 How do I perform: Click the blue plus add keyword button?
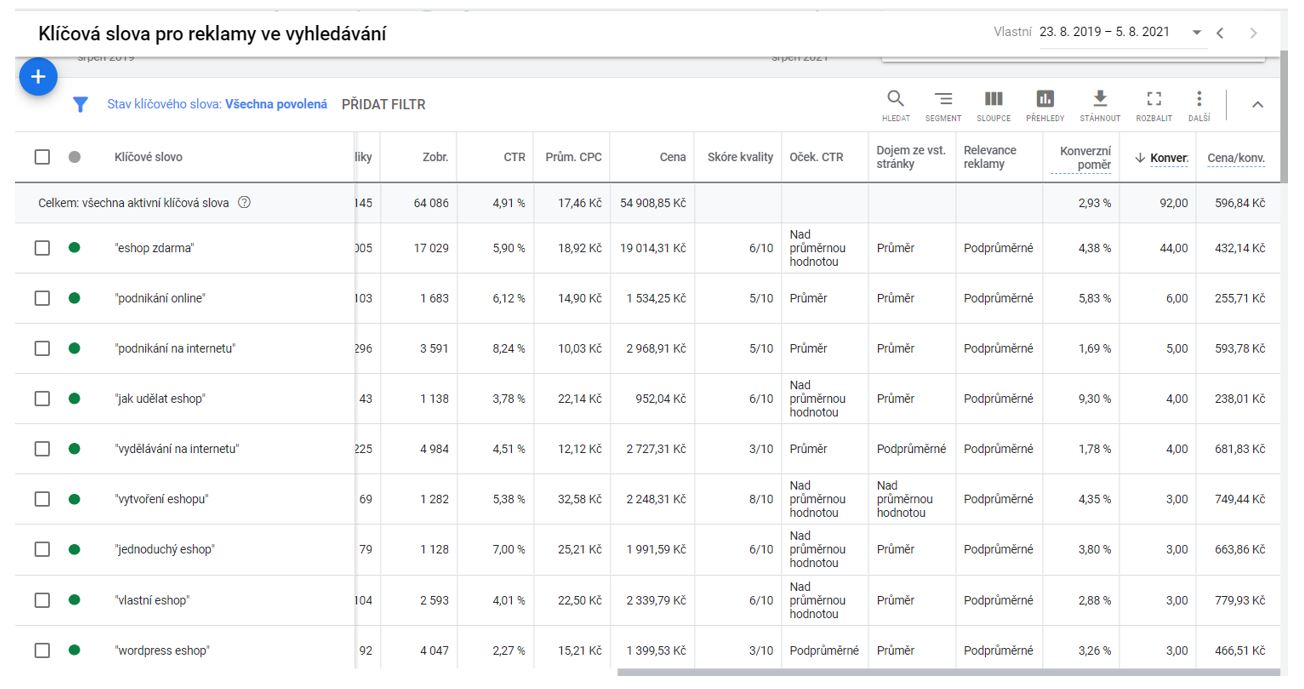click(x=38, y=77)
